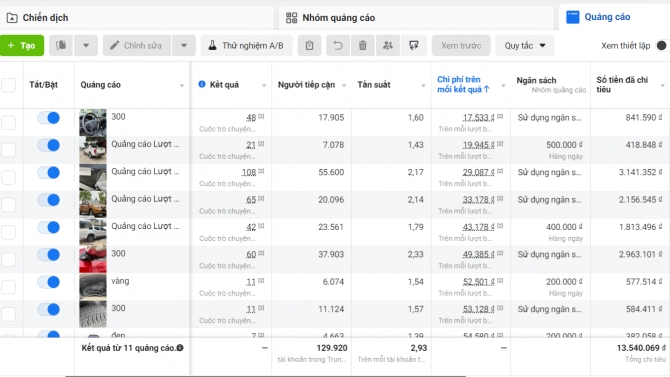Toggle off the ad with 21 results

click(x=49, y=145)
